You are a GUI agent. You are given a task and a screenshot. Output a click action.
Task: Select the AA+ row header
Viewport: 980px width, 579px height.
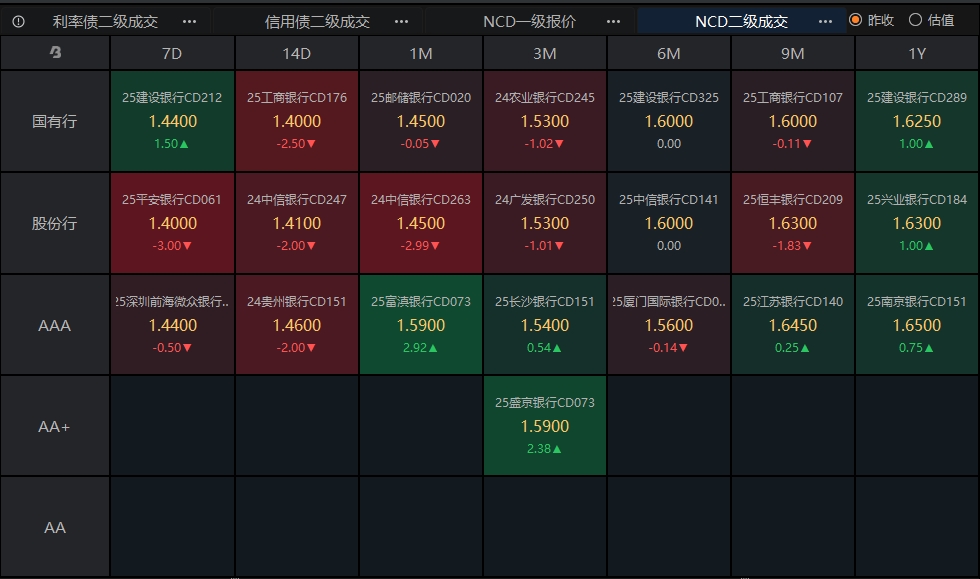click(x=55, y=426)
